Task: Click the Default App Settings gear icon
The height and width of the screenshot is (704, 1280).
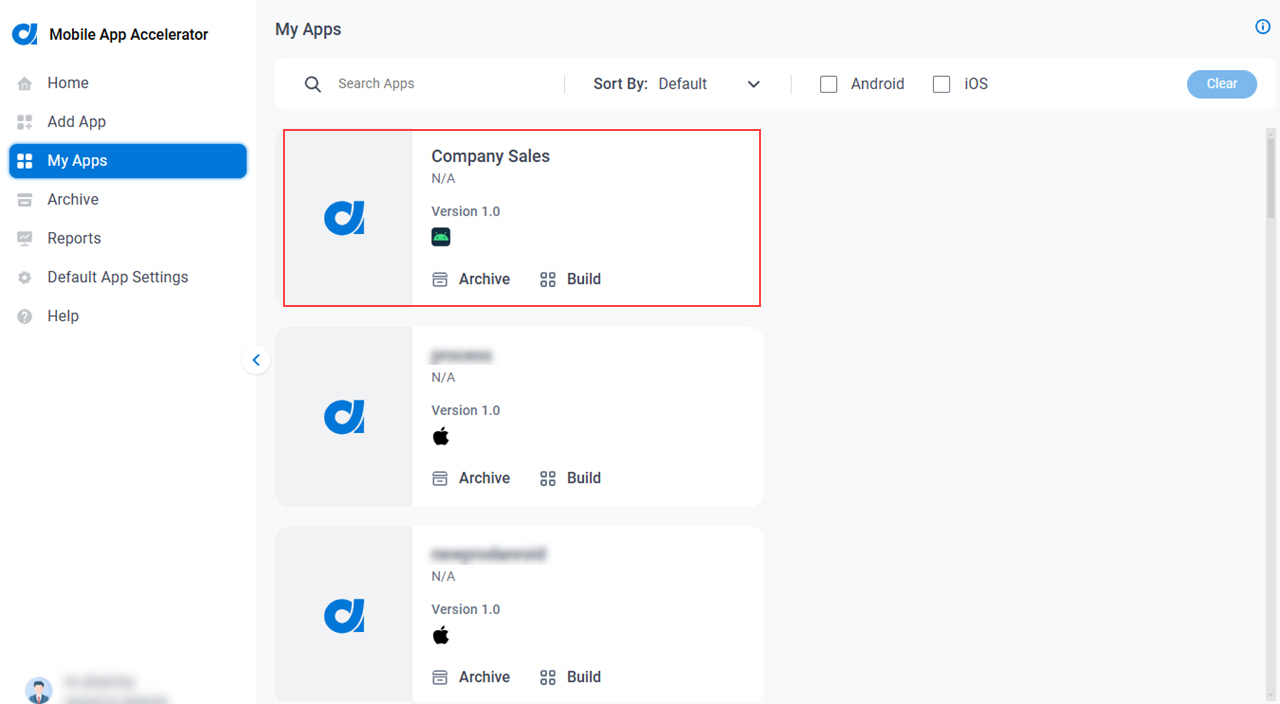Action: [25, 278]
